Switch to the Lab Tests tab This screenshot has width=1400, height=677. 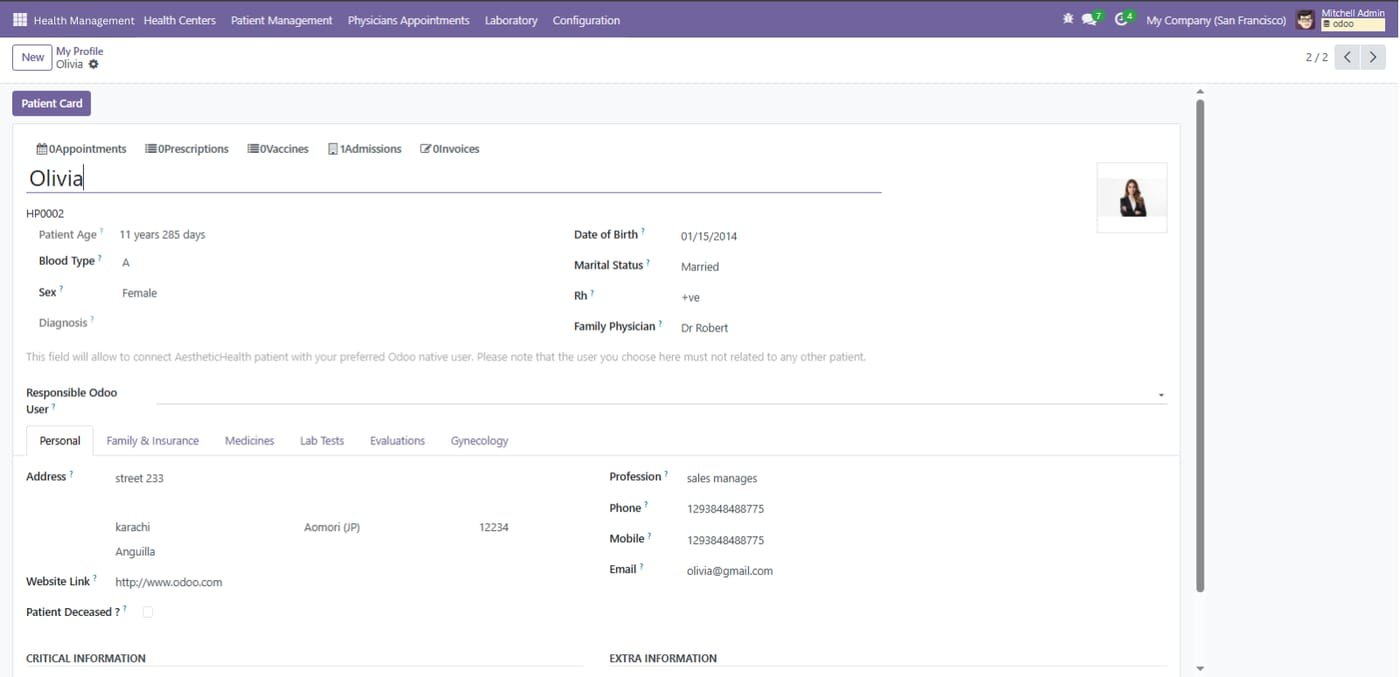coord(322,441)
